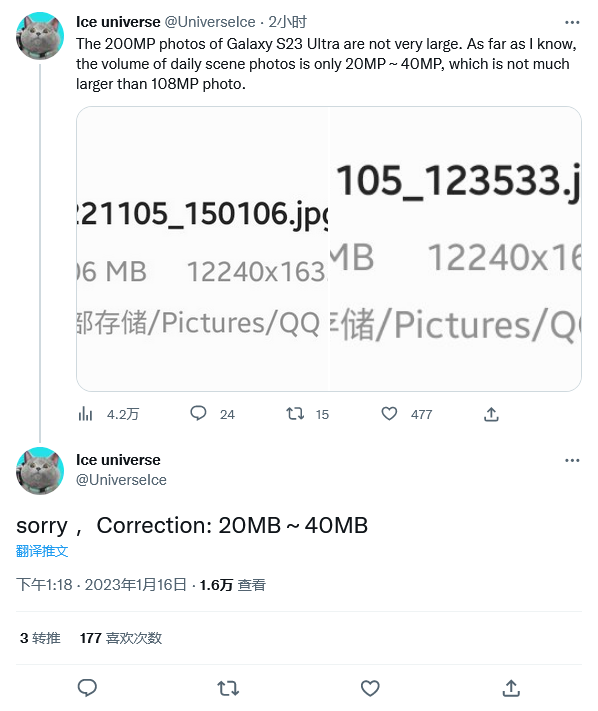This screenshot has width=598, height=711.
Task: Open the 3 转推 retweets list
Action: click(x=40, y=638)
